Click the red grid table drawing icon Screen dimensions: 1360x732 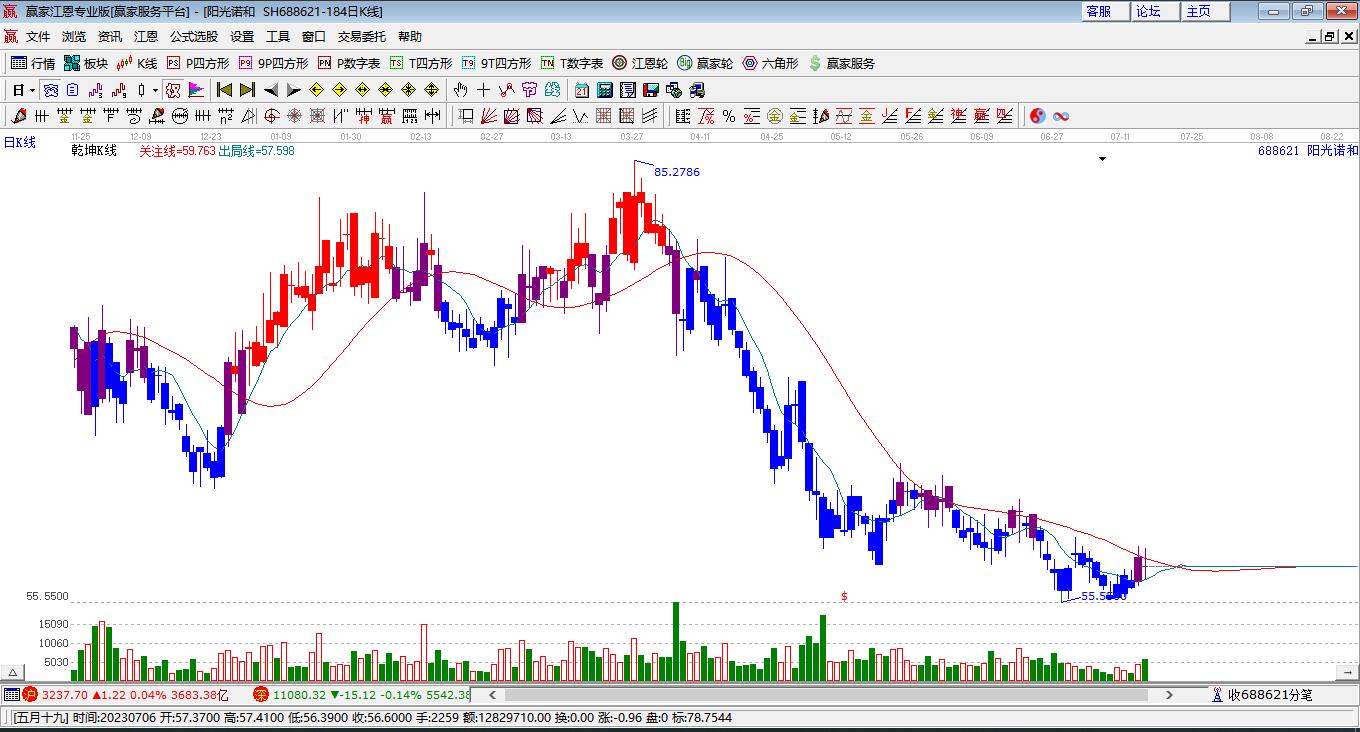(604, 116)
